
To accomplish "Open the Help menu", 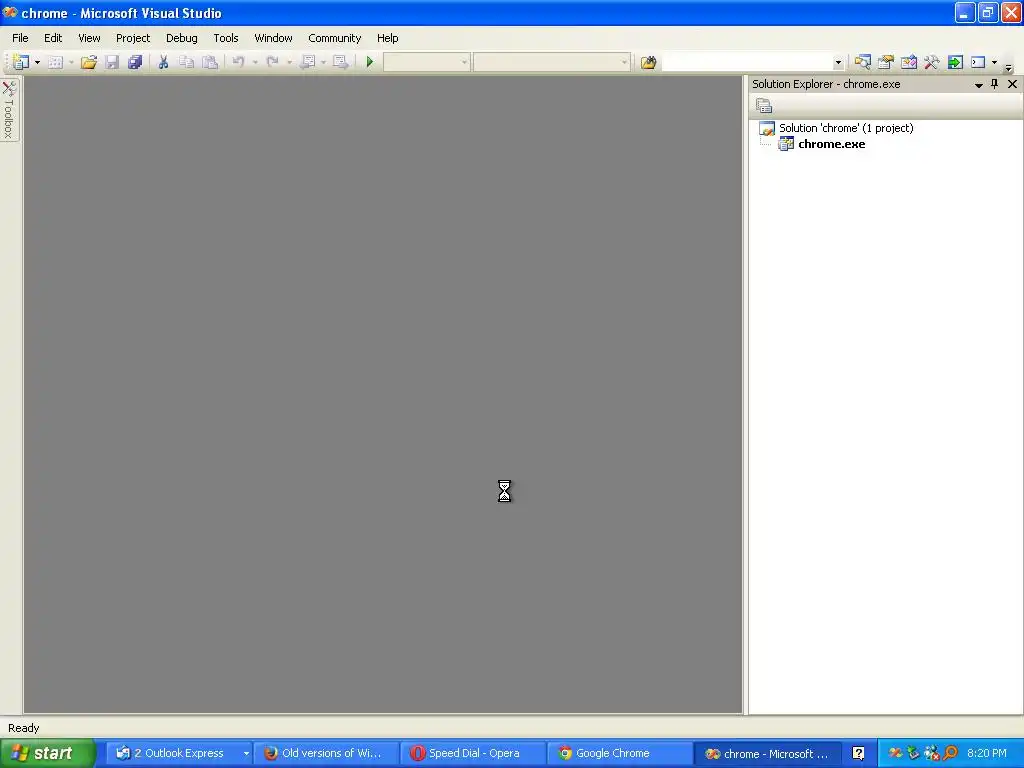I will click(387, 38).
